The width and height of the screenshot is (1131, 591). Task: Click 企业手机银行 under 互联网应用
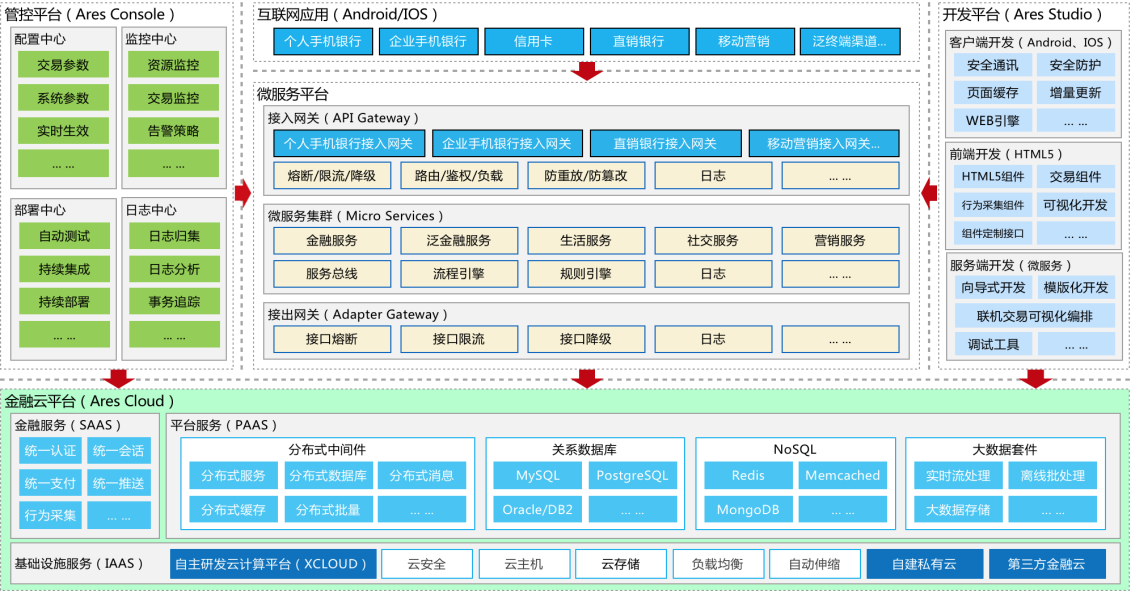(428, 42)
